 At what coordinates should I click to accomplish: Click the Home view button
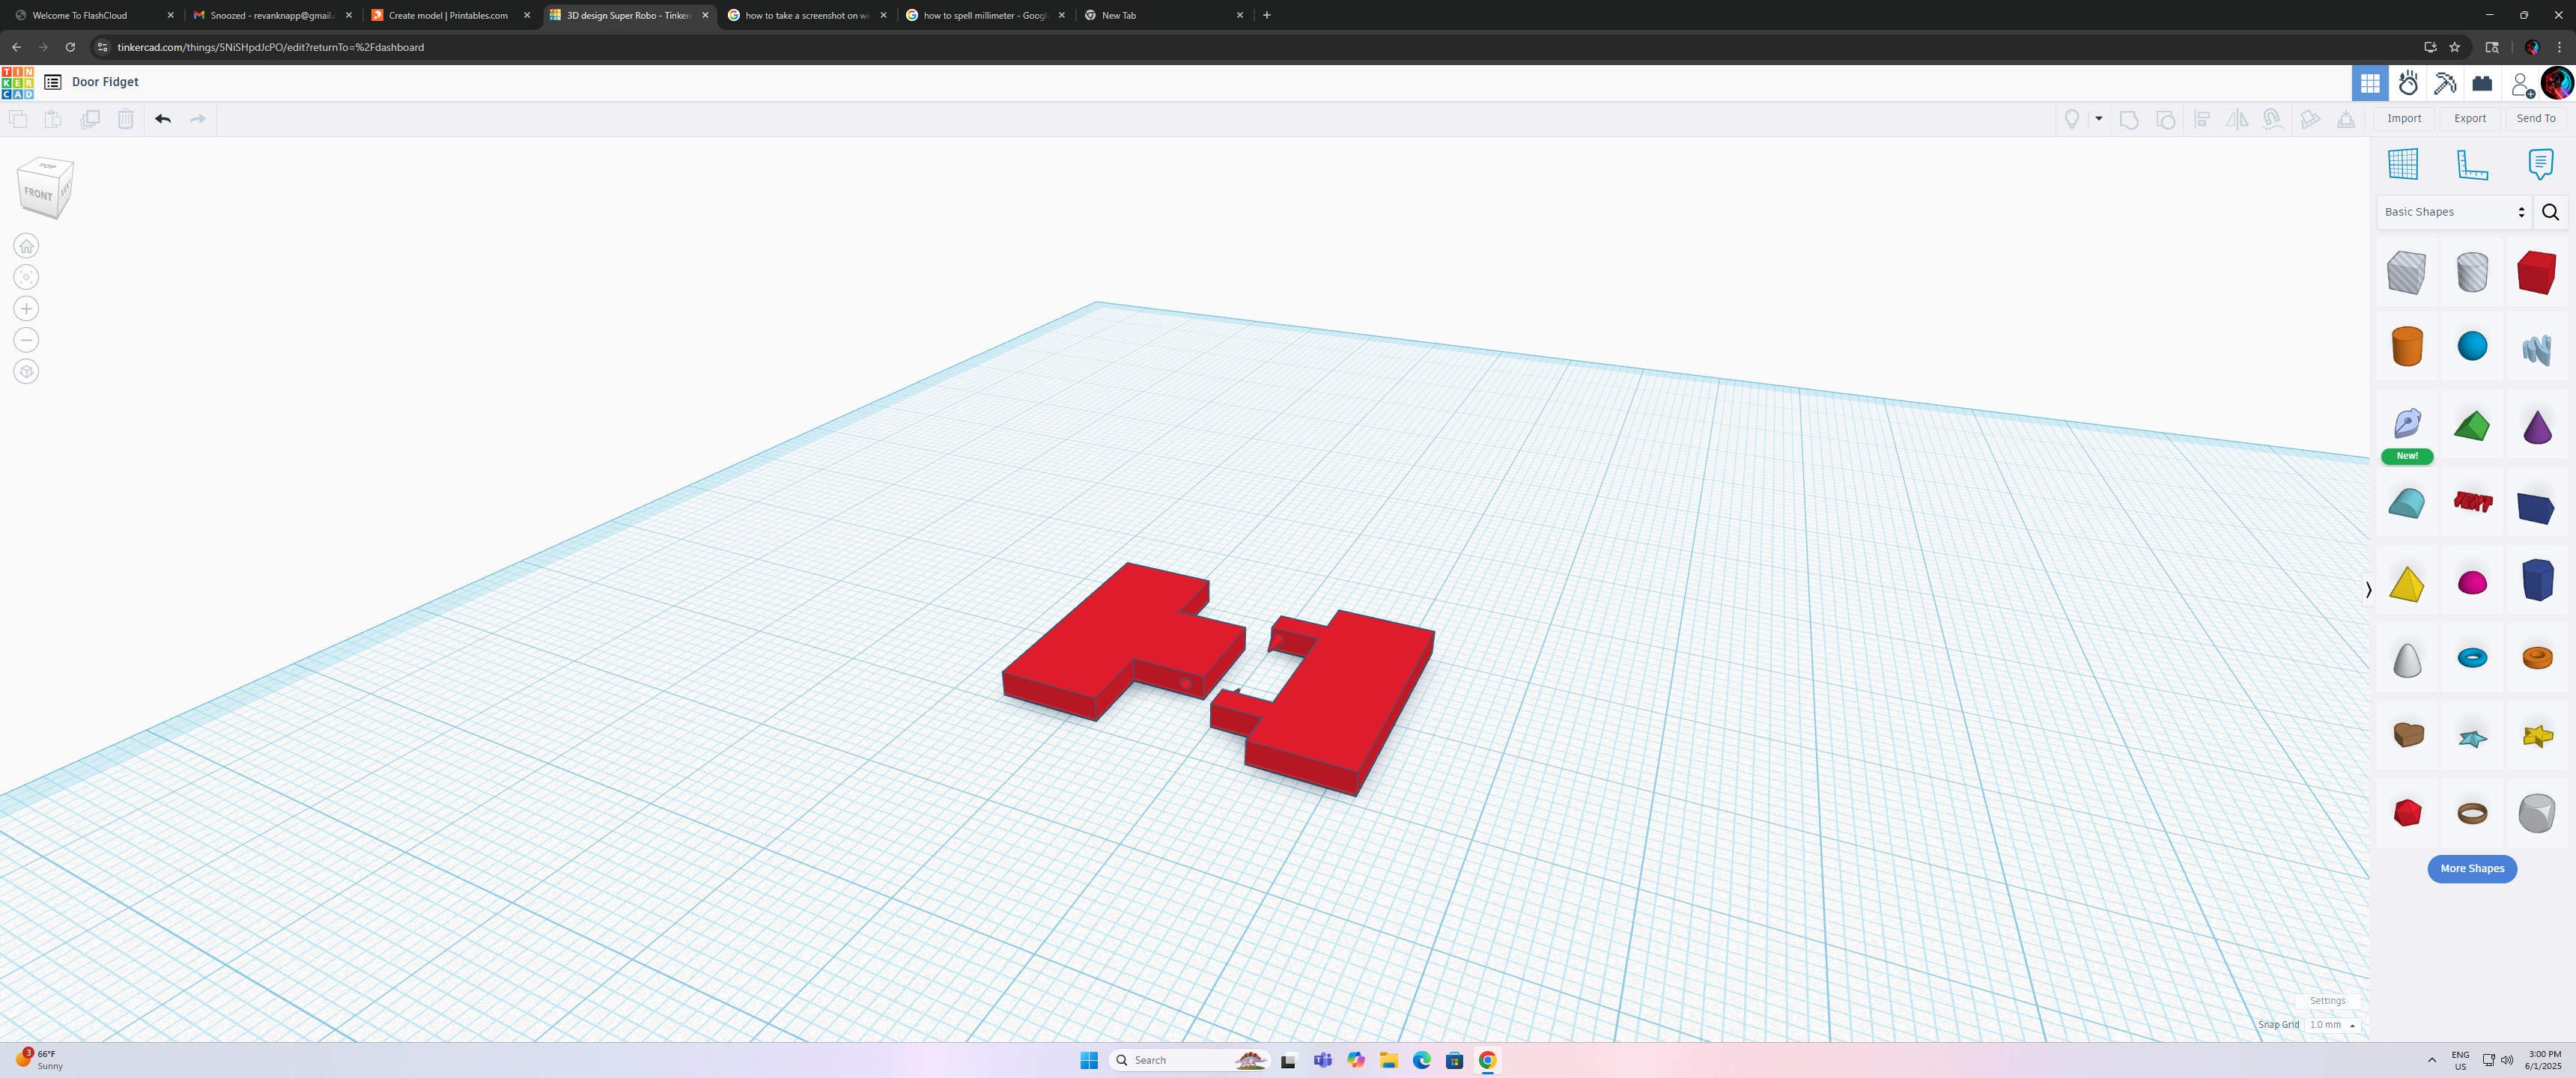27,246
